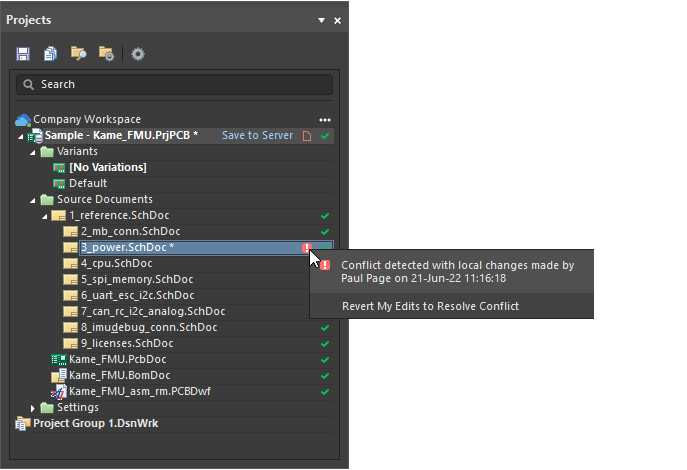The width and height of the screenshot is (687, 470).
Task: Open the Company Workspace ellipsis menu
Action: [325, 120]
